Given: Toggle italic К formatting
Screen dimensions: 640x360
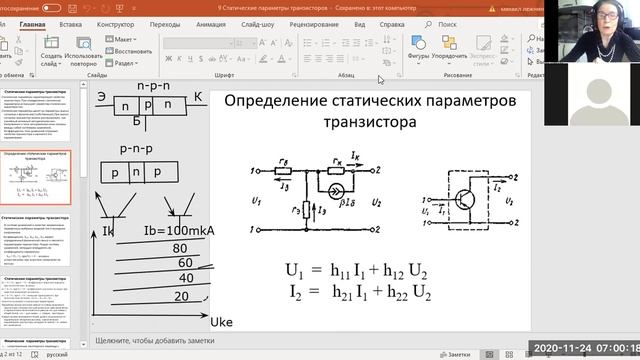Looking at the screenshot, I should pos(179,59).
